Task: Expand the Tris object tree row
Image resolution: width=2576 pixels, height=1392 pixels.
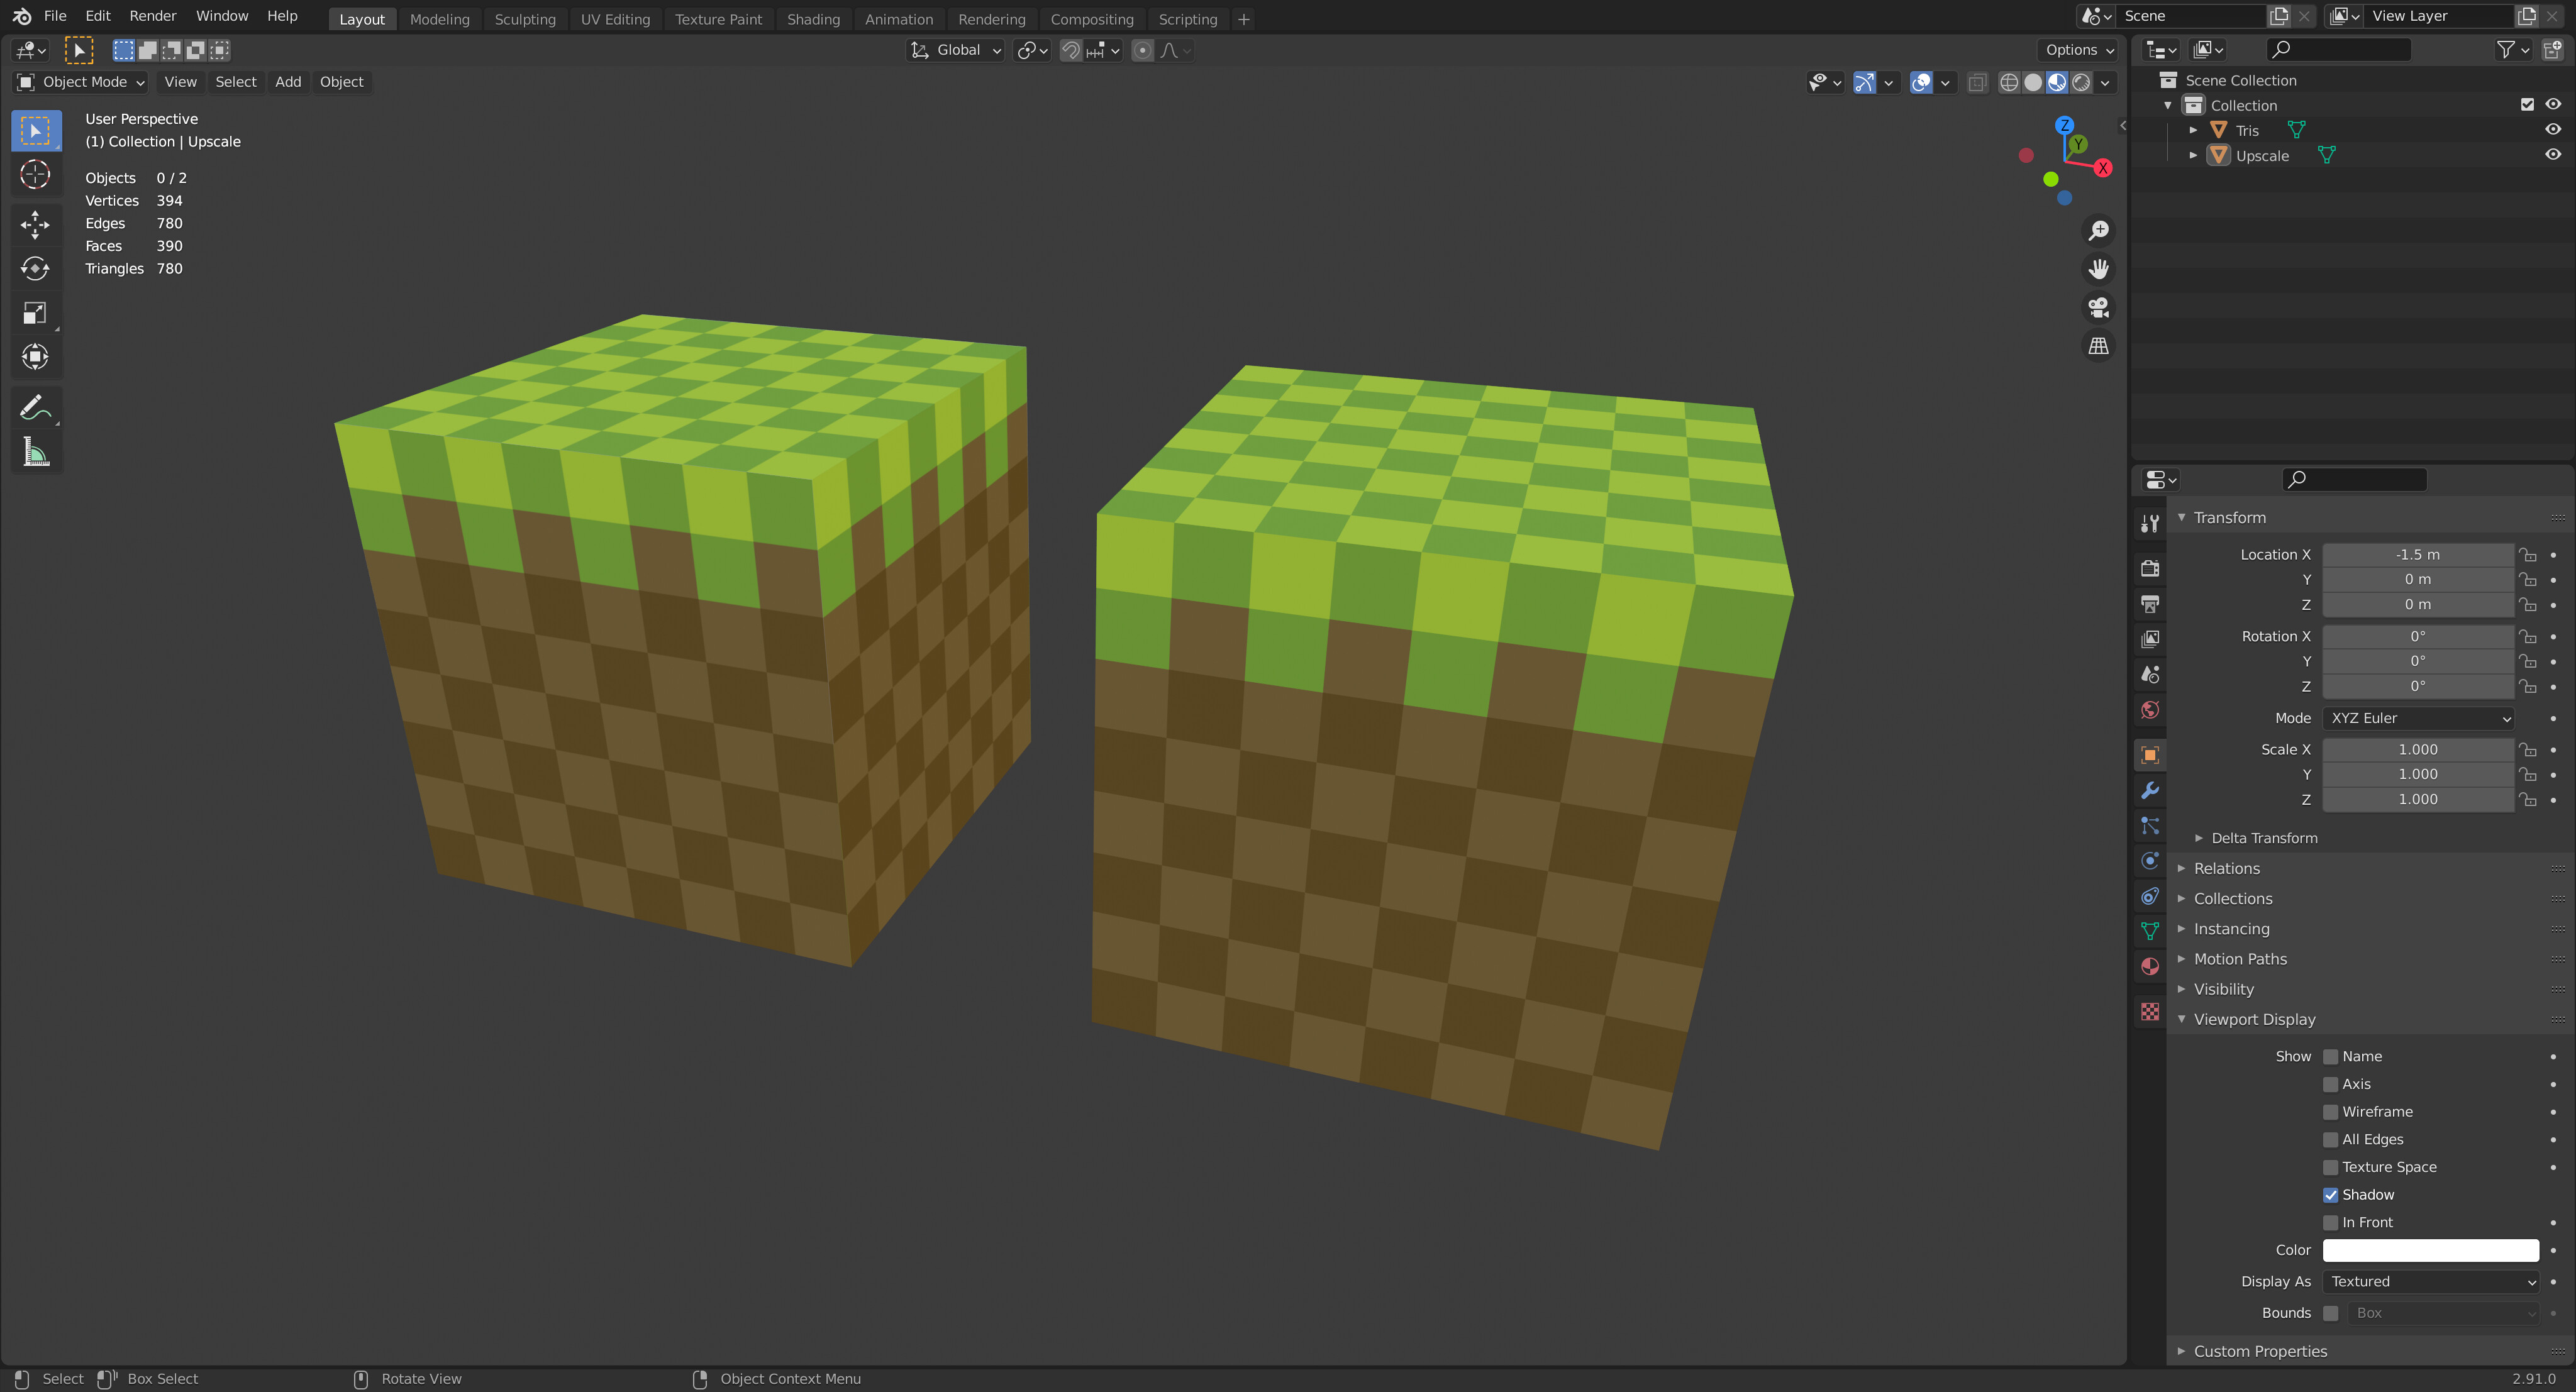Action: tap(2193, 130)
